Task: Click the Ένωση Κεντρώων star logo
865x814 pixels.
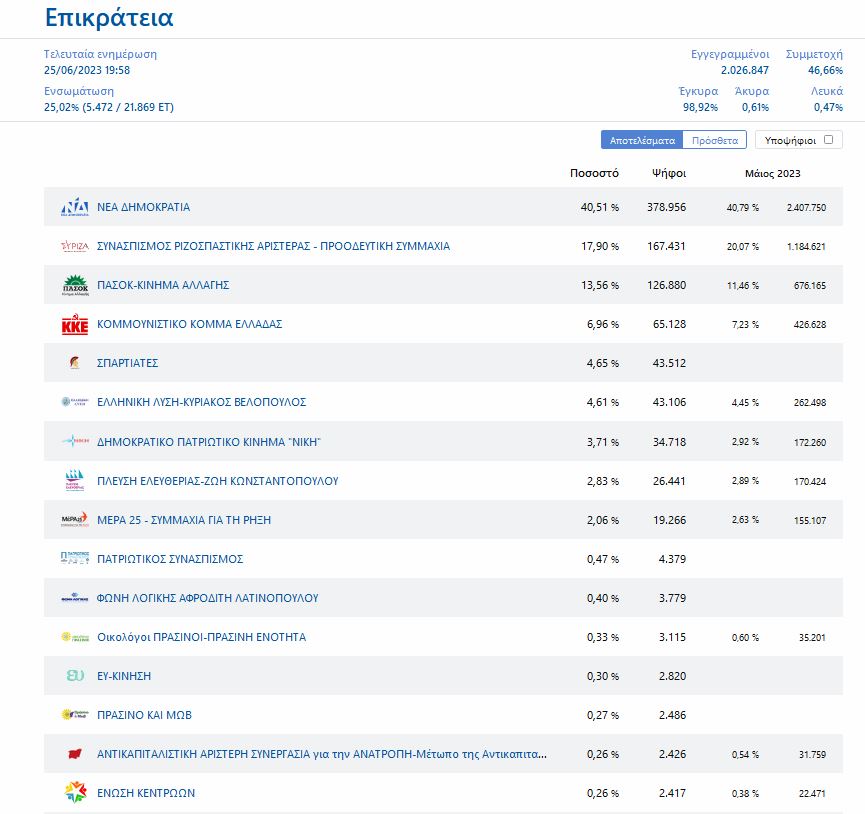Action: 75,793
